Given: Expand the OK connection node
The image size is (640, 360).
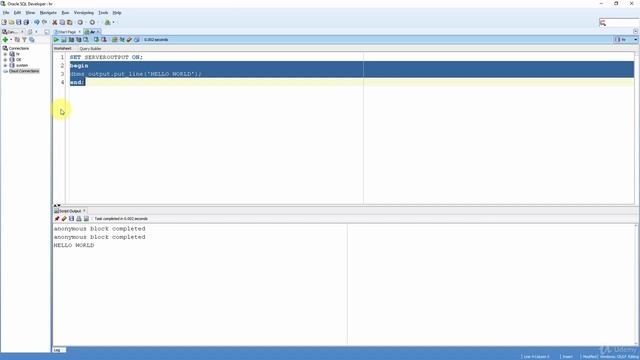Looking at the screenshot, I should click(5, 60).
